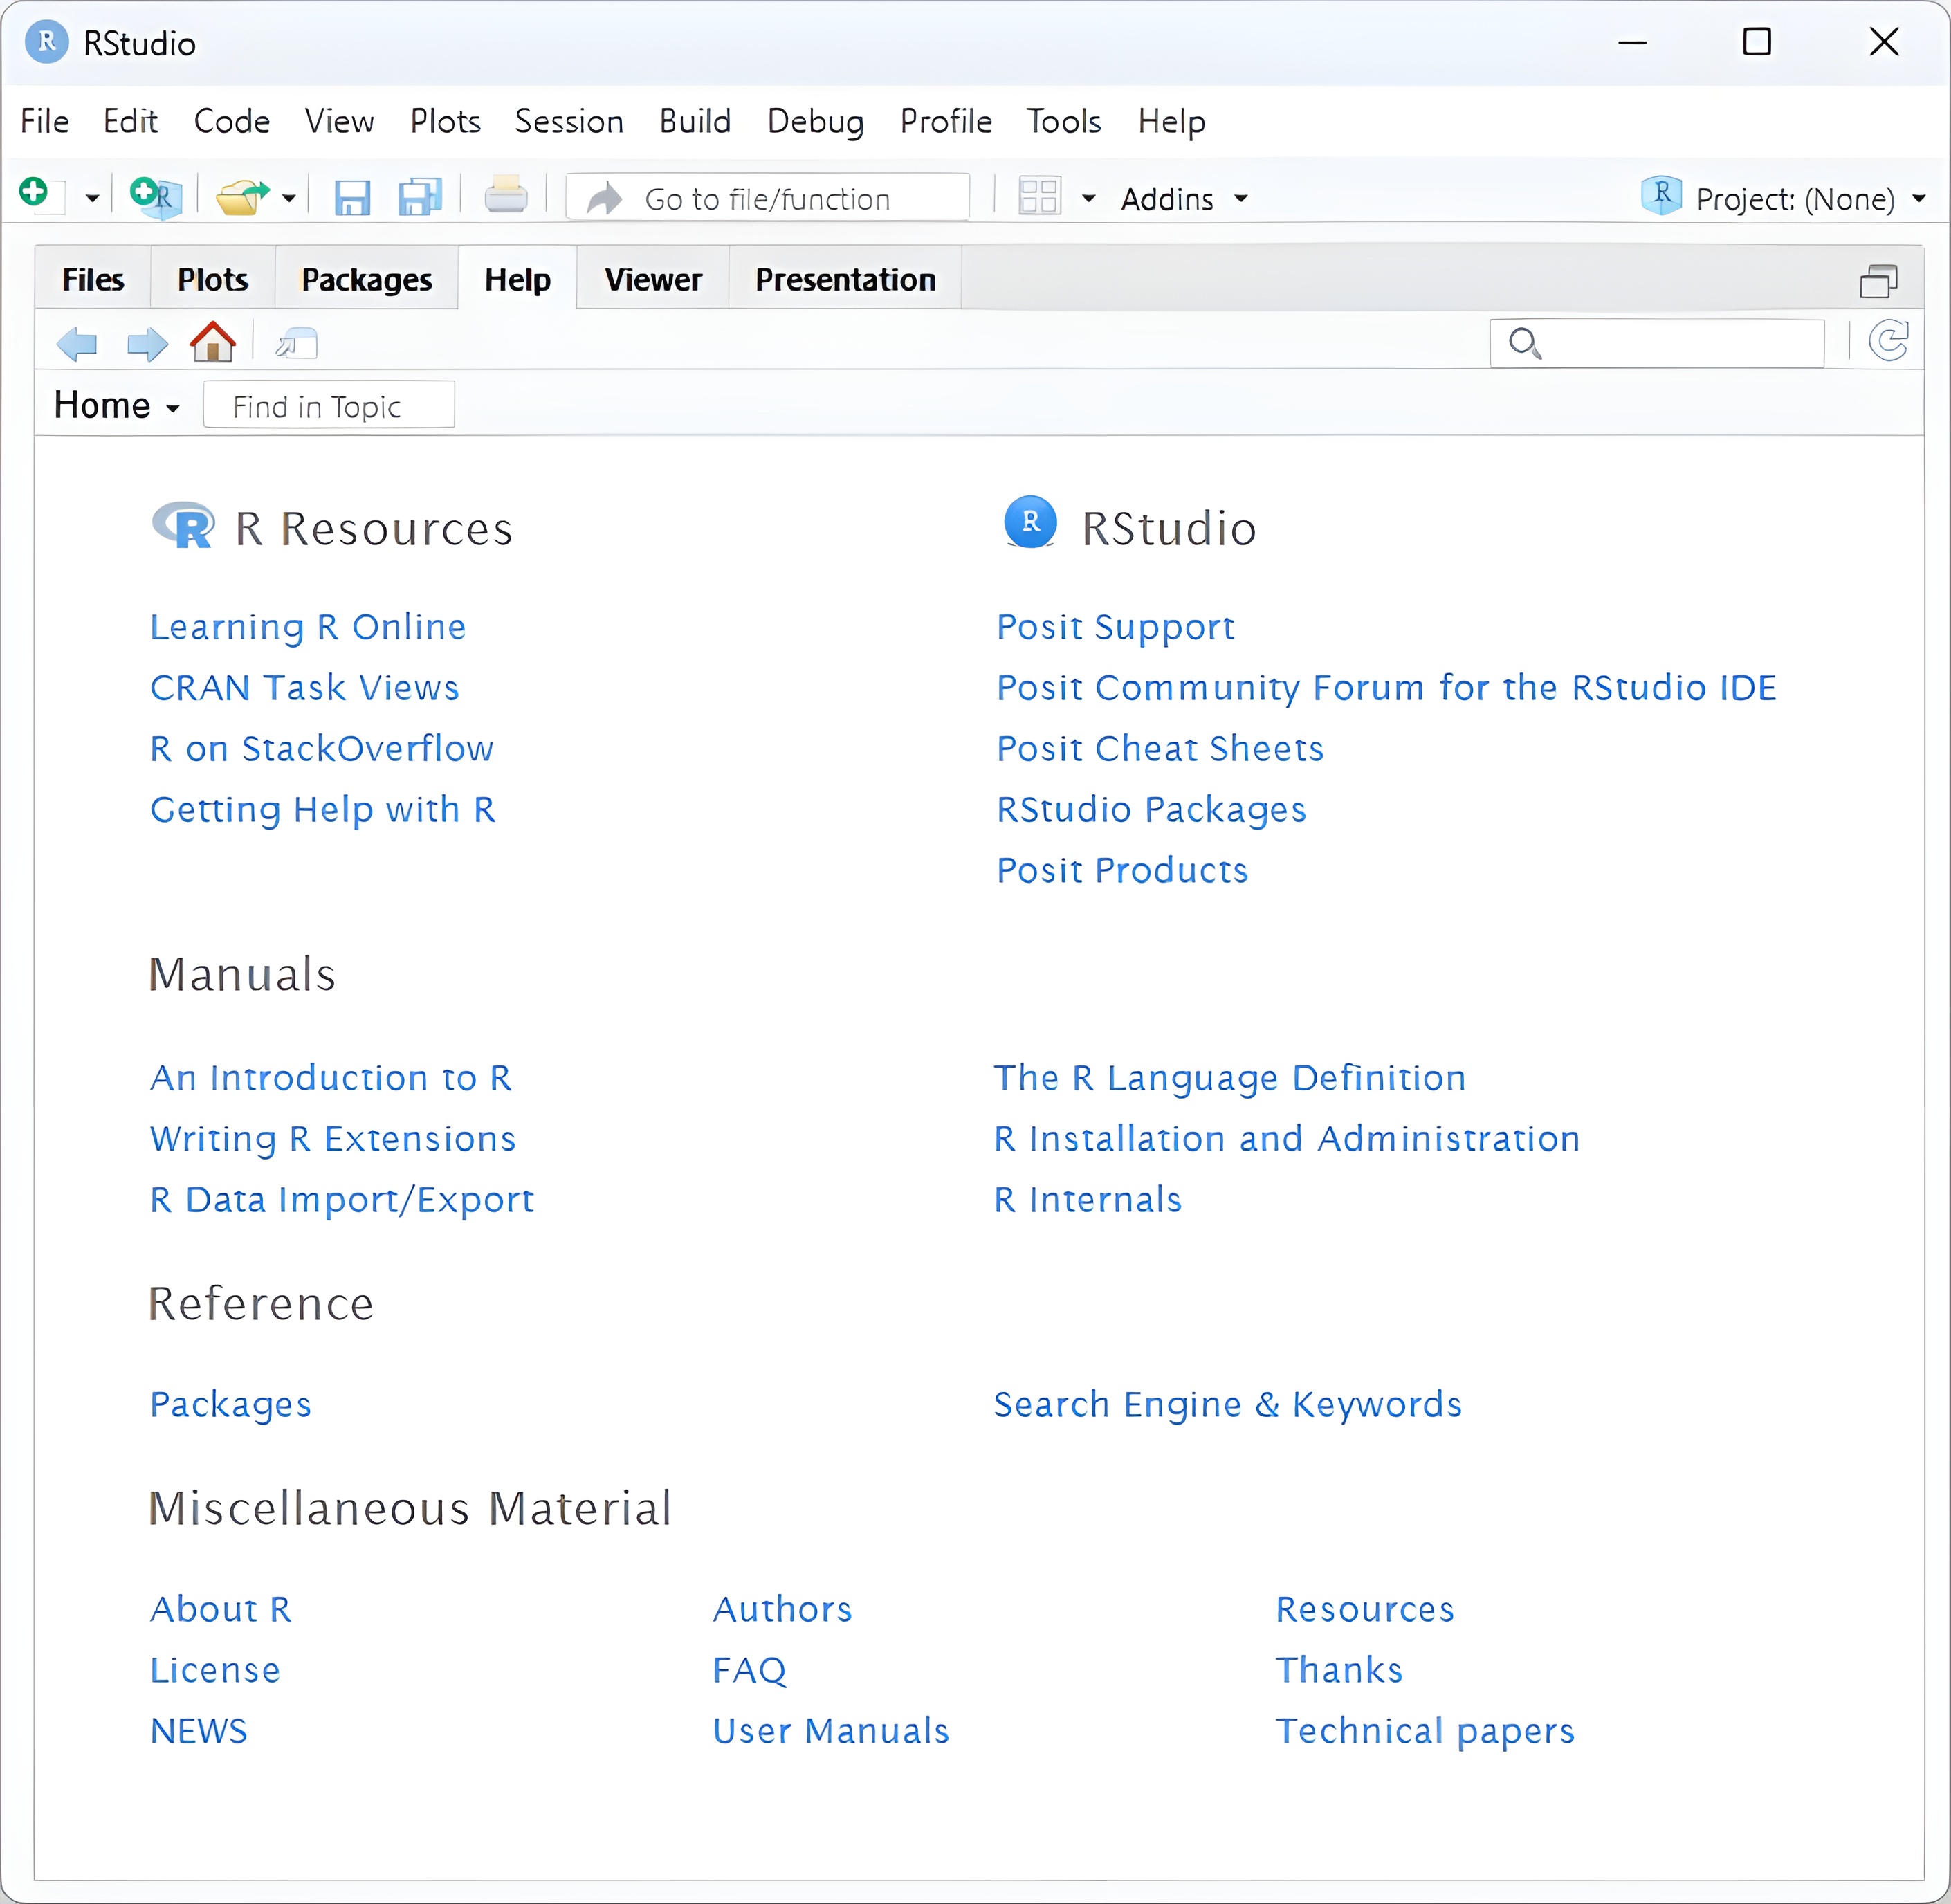The image size is (1951, 1904).
Task: Maximize the Help pane
Action: (x=1877, y=282)
